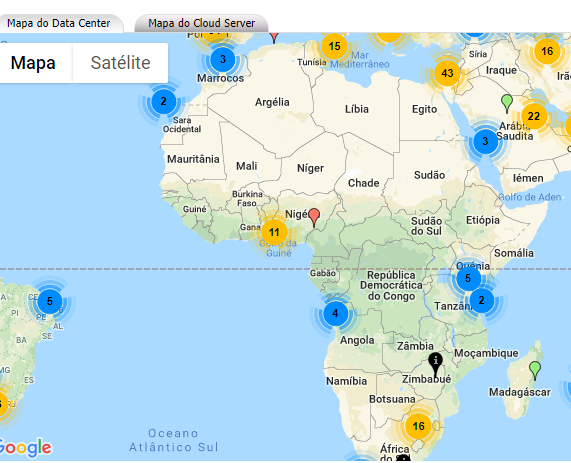Click the Mali country label
This screenshot has width=571, height=463.
click(247, 166)
